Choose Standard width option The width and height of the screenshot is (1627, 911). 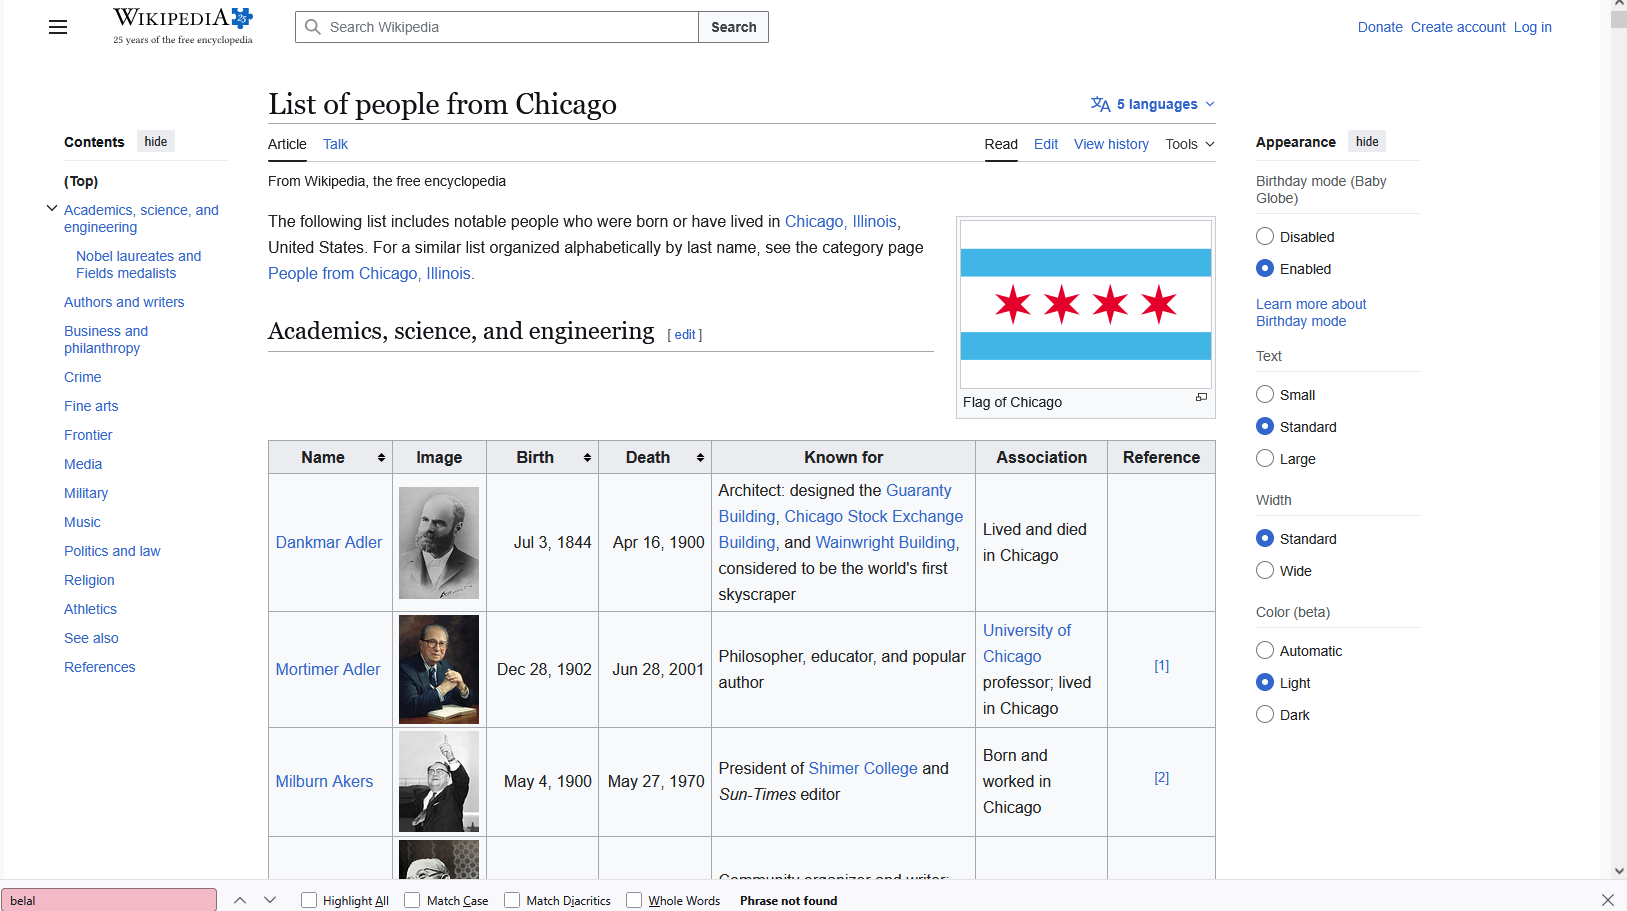click(1265, 539)
